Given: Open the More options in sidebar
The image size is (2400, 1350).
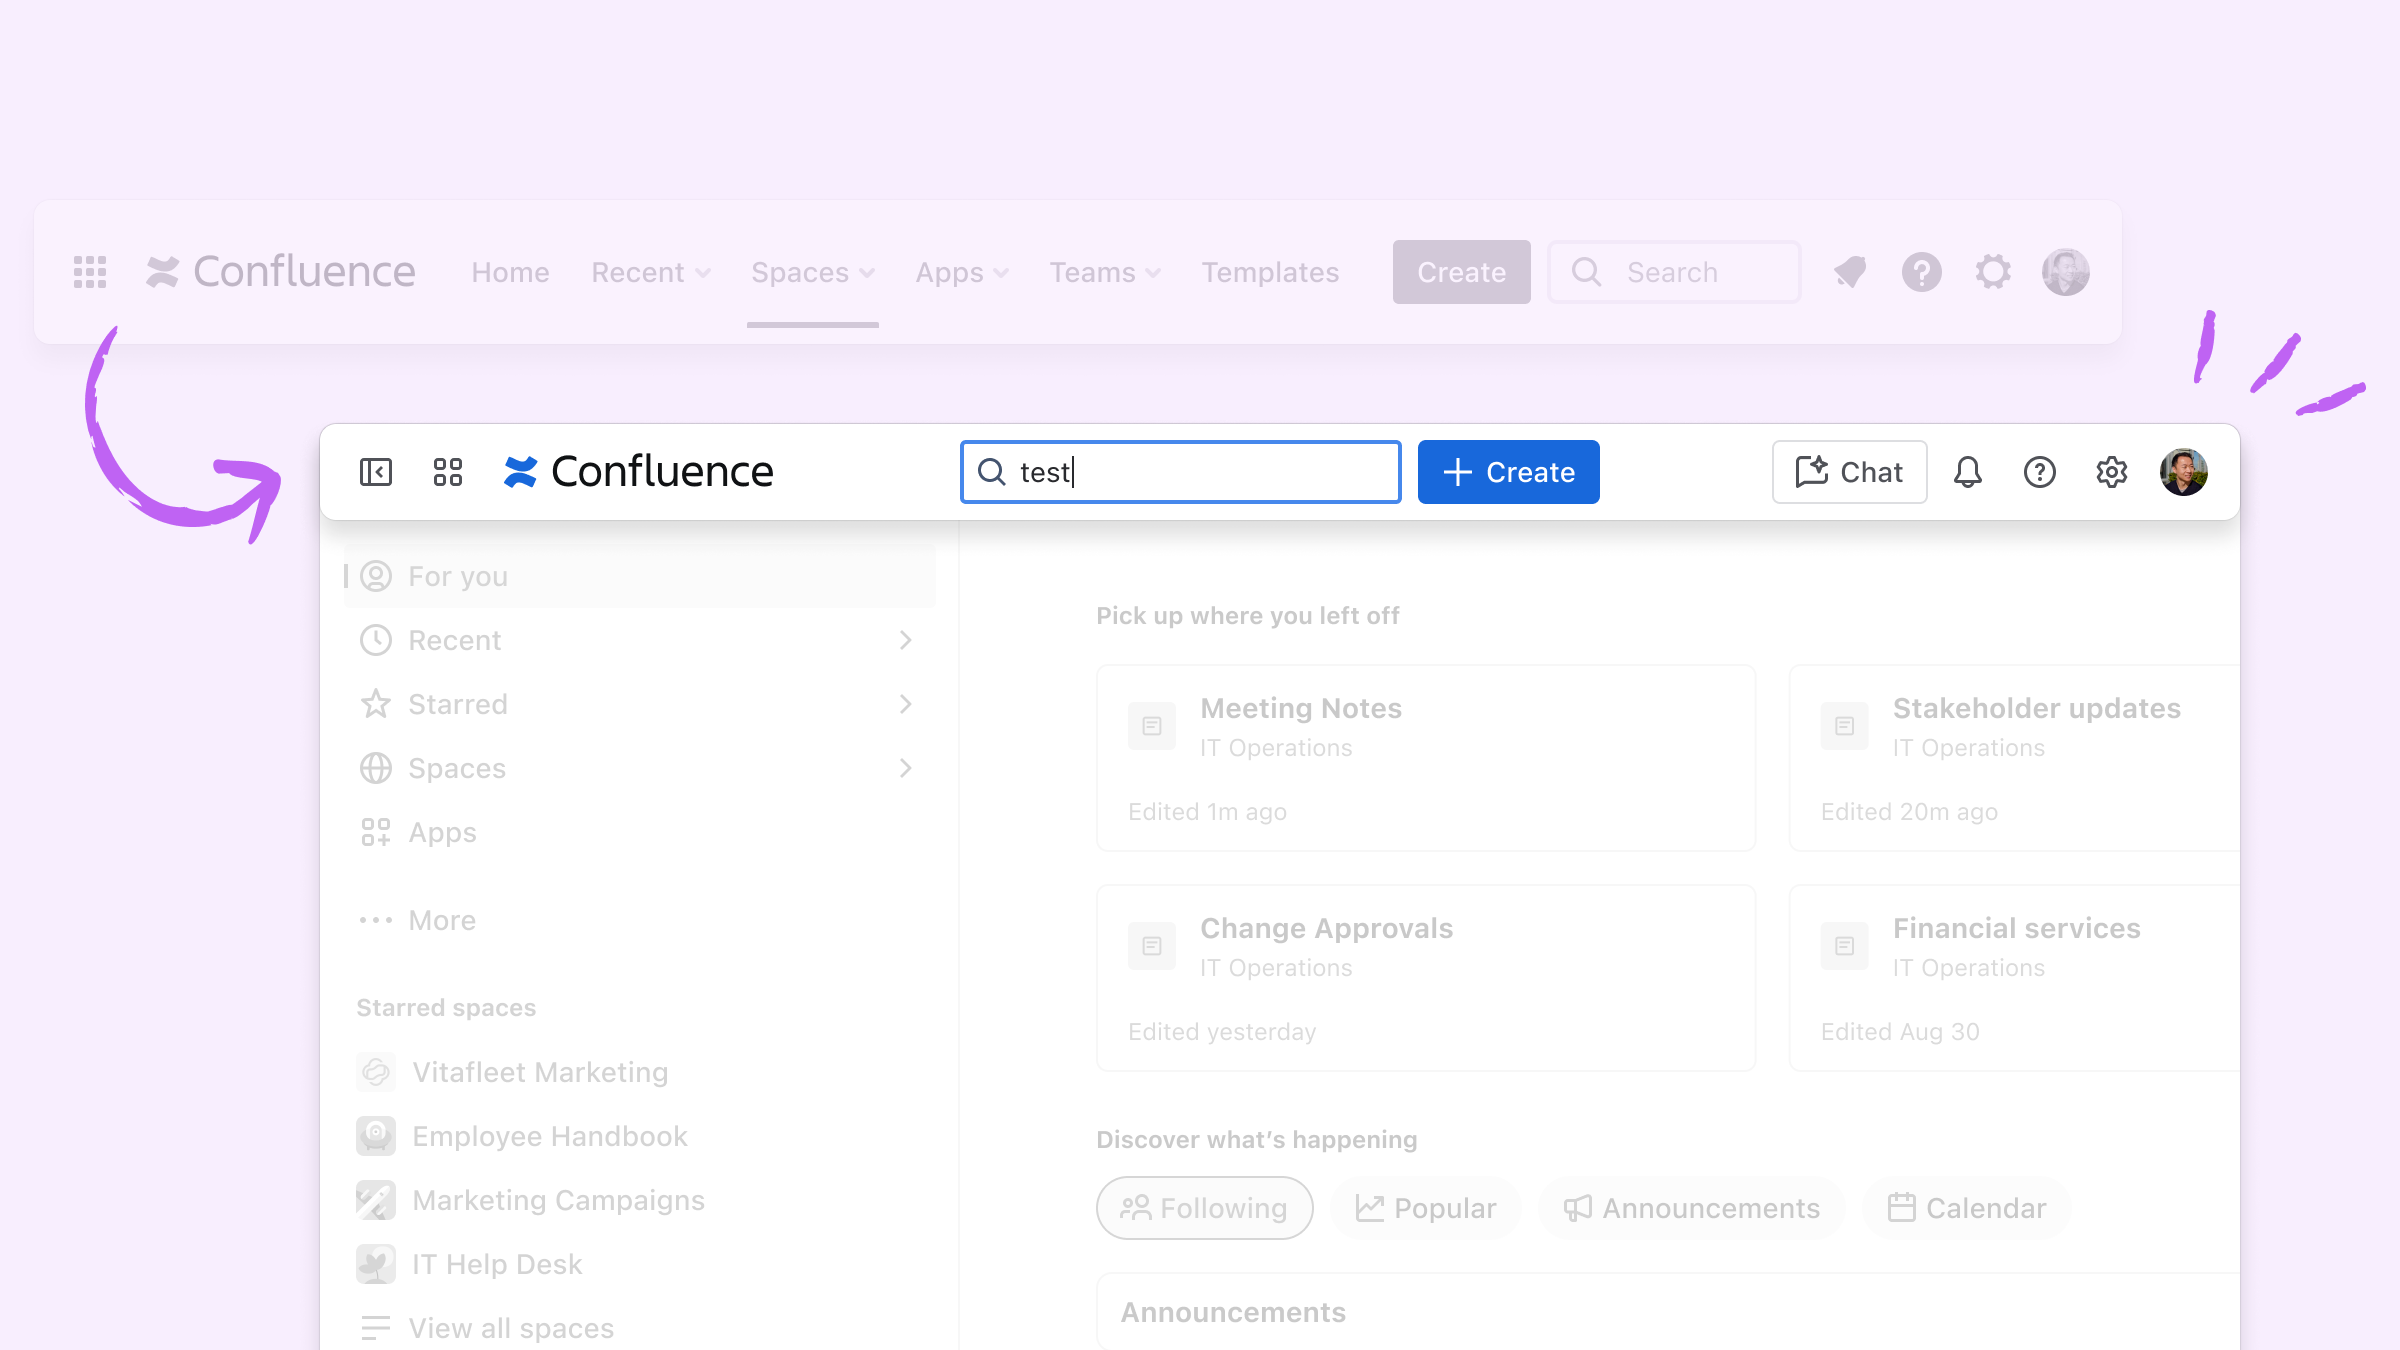Looking at the screenshot, I should coord(442,920).
